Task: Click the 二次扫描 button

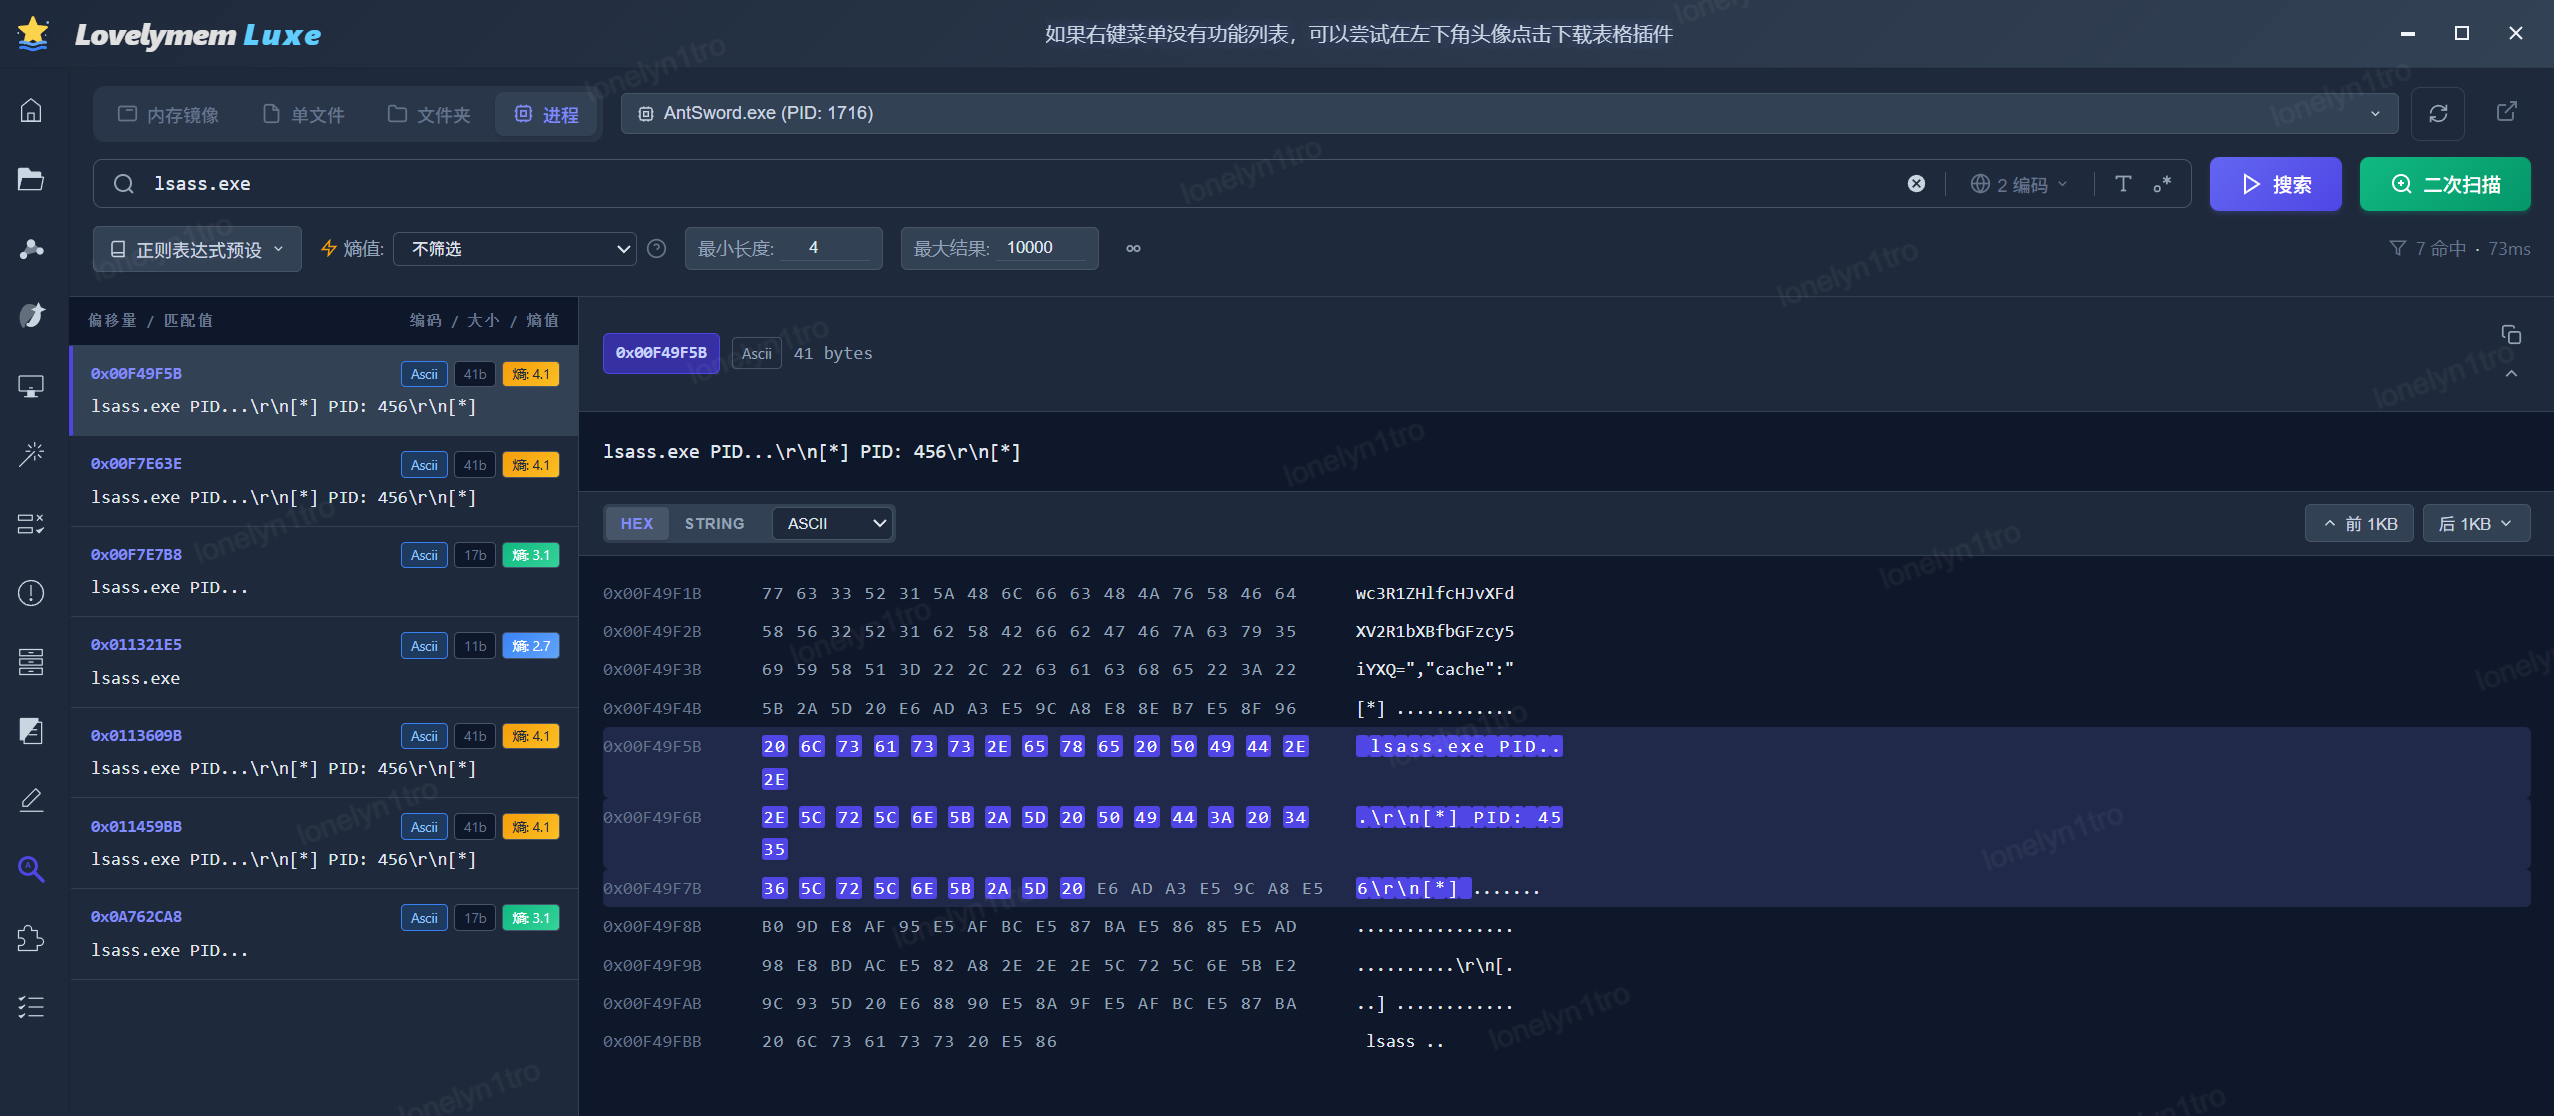Action: pyautogui.click(x=2444, y=184)
